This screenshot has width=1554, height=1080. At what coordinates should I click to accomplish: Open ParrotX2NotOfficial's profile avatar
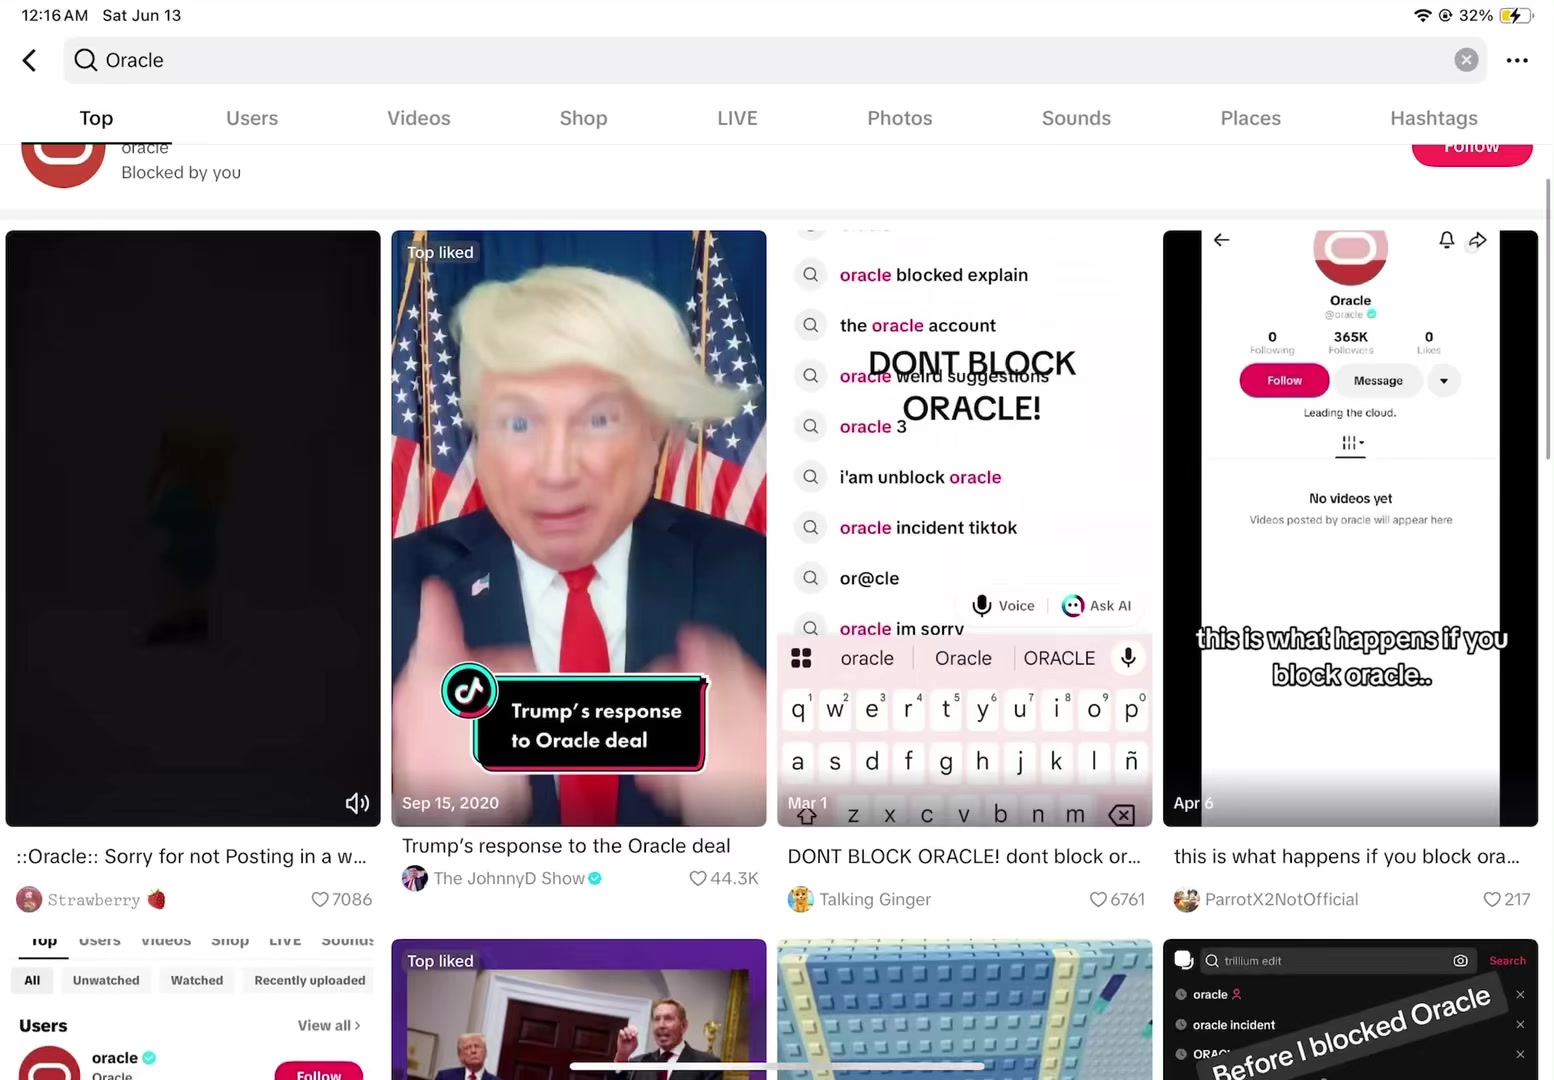tap(1186, 899)
